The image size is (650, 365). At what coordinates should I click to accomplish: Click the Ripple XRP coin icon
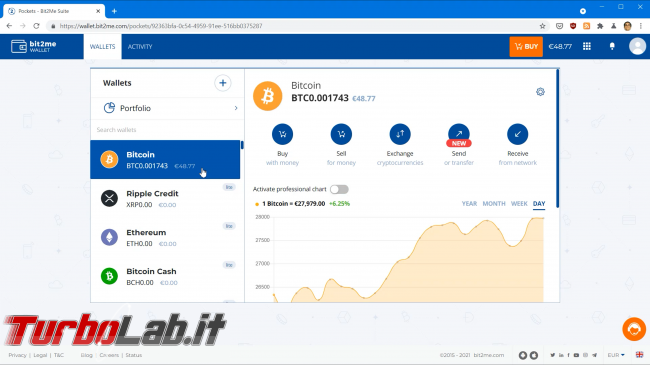(109, 198)
